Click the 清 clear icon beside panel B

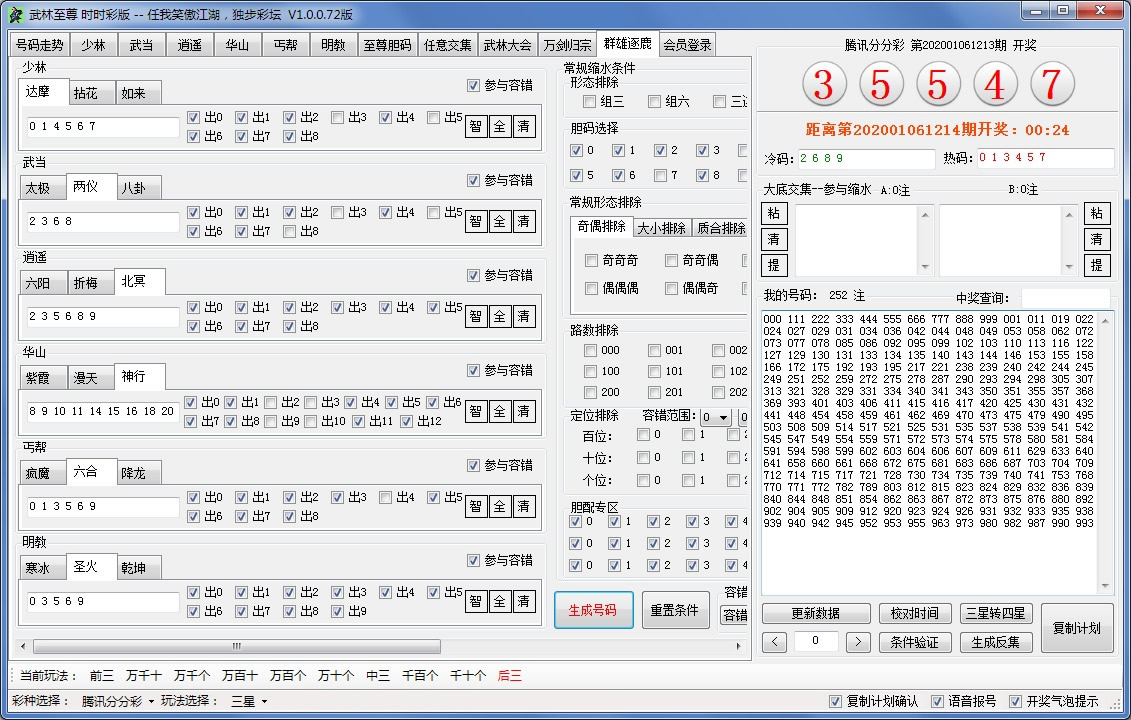[x=1097, y=240]
